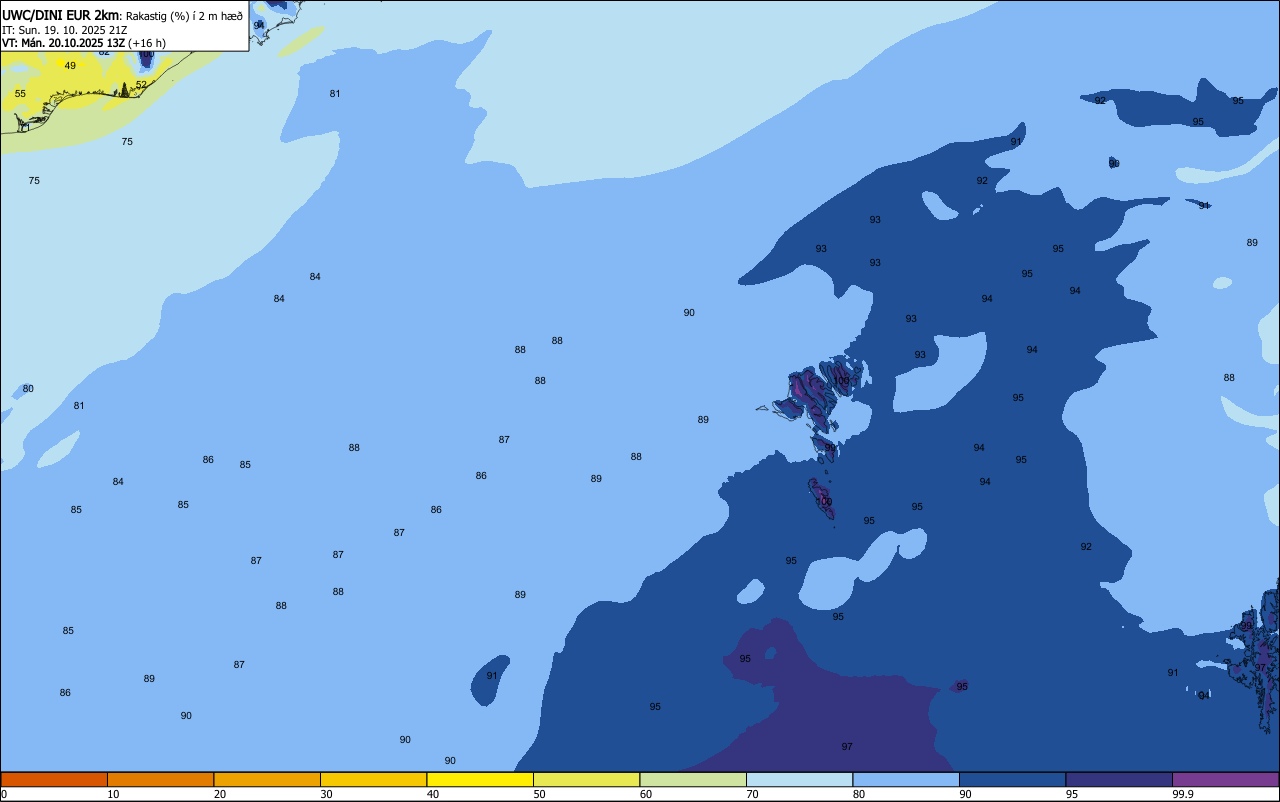Click the '20' label under the legend

(x=220, y=794)
